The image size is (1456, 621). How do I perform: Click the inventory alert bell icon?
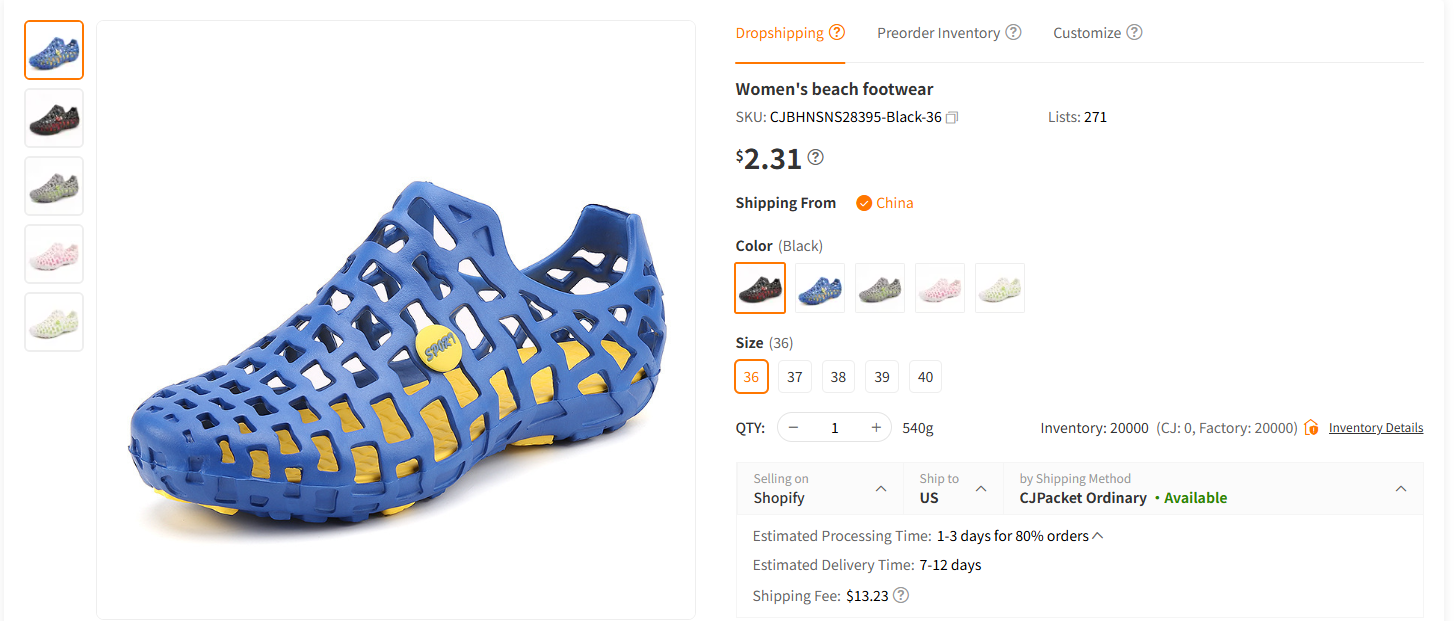[x=1311, y=427]
